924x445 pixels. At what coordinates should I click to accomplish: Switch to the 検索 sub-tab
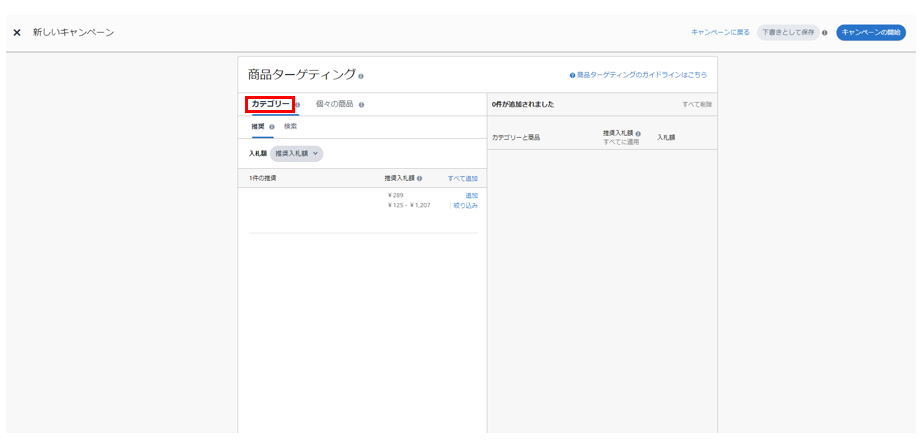(x=291, y=126)
